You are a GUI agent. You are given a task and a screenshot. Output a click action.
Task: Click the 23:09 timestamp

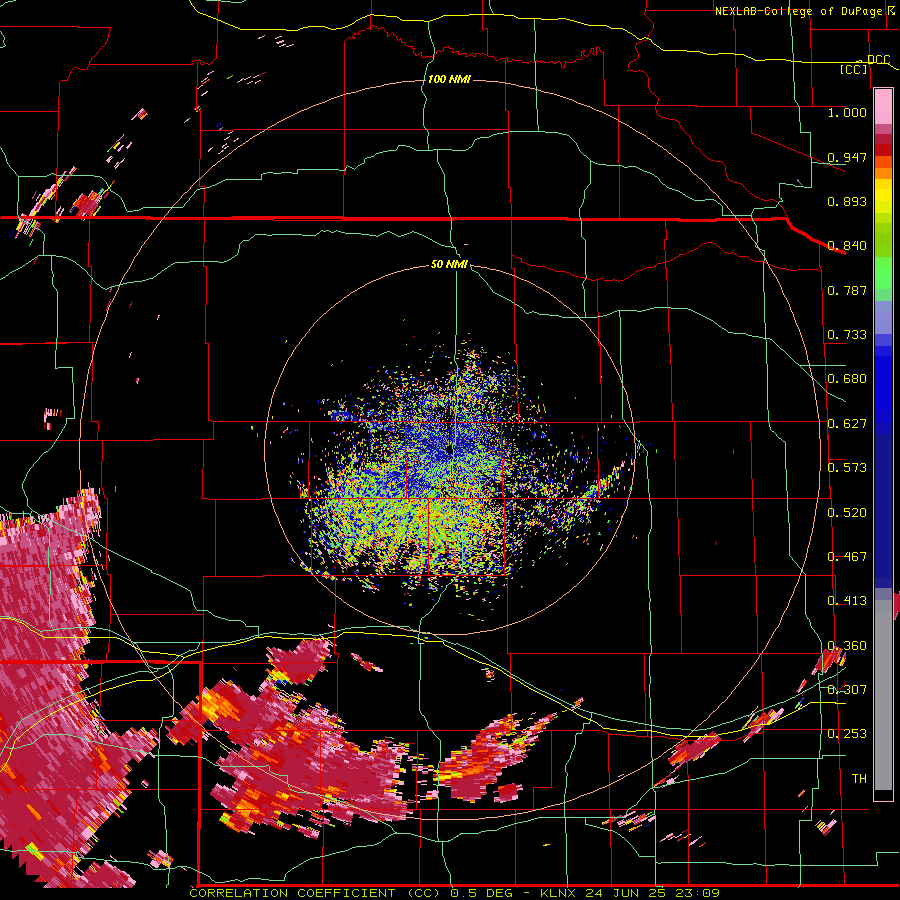[x=698, y=893]
